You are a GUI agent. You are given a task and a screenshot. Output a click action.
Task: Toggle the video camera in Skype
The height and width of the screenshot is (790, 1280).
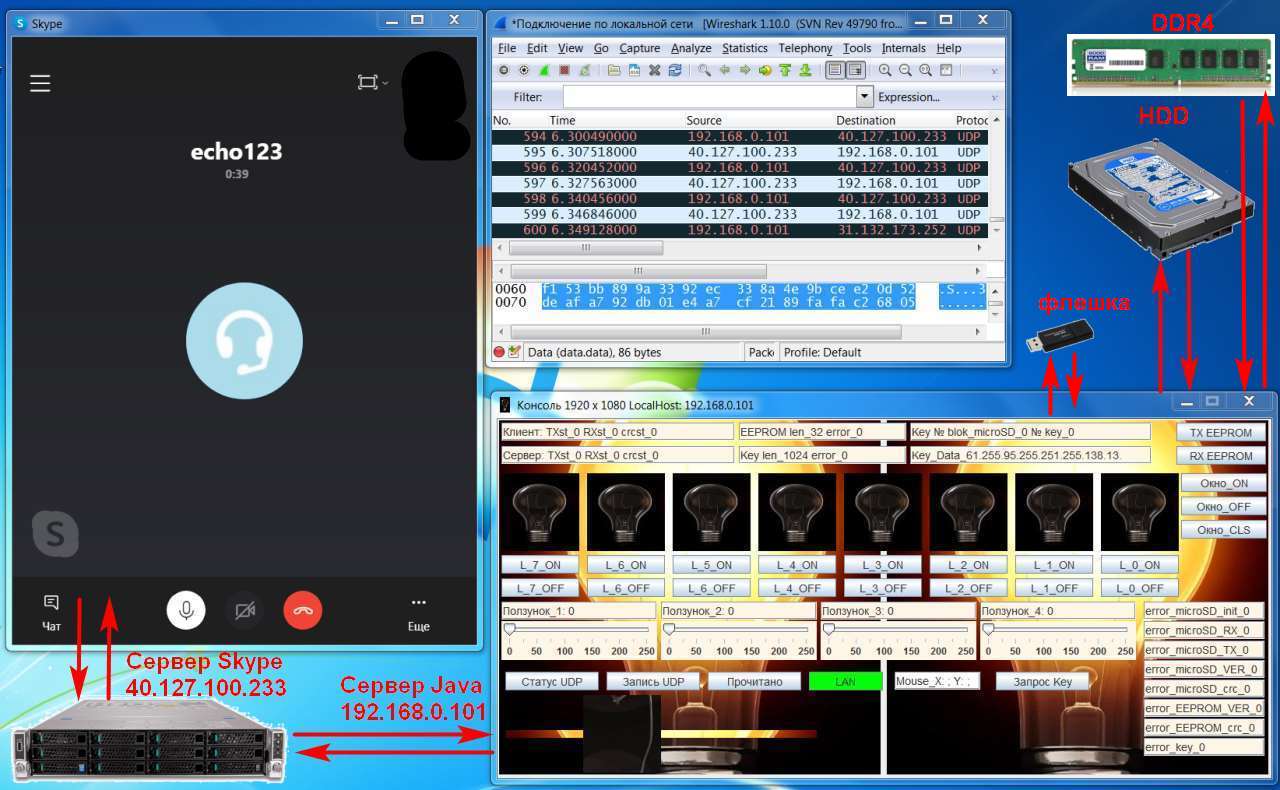click(244, 609)
